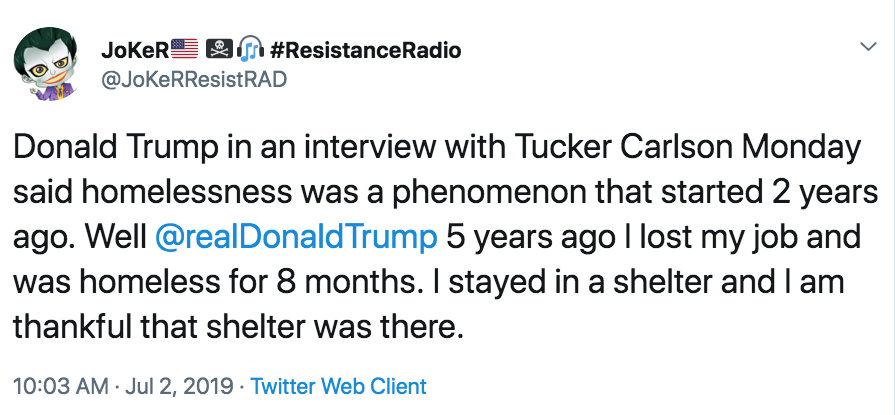Click the American flag emoji in name

184,50
